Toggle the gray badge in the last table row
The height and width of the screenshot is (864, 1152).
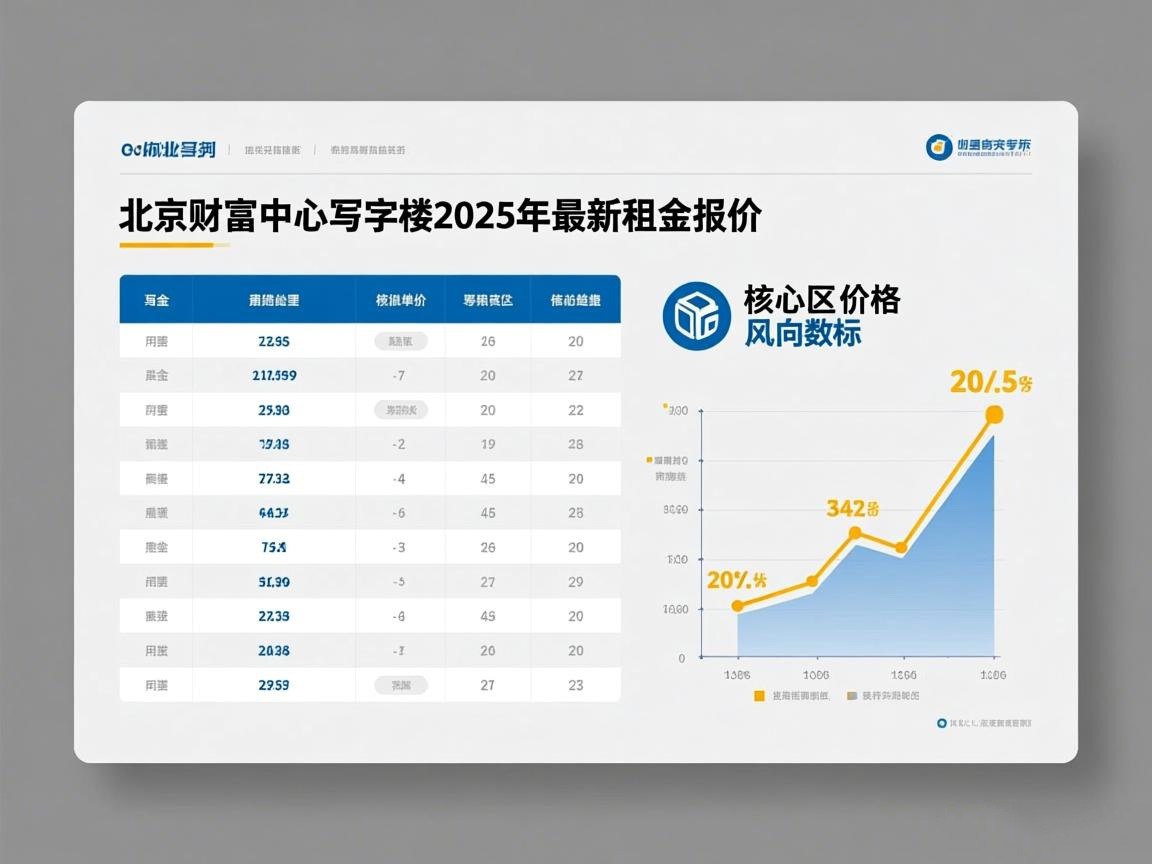(399, 684)
